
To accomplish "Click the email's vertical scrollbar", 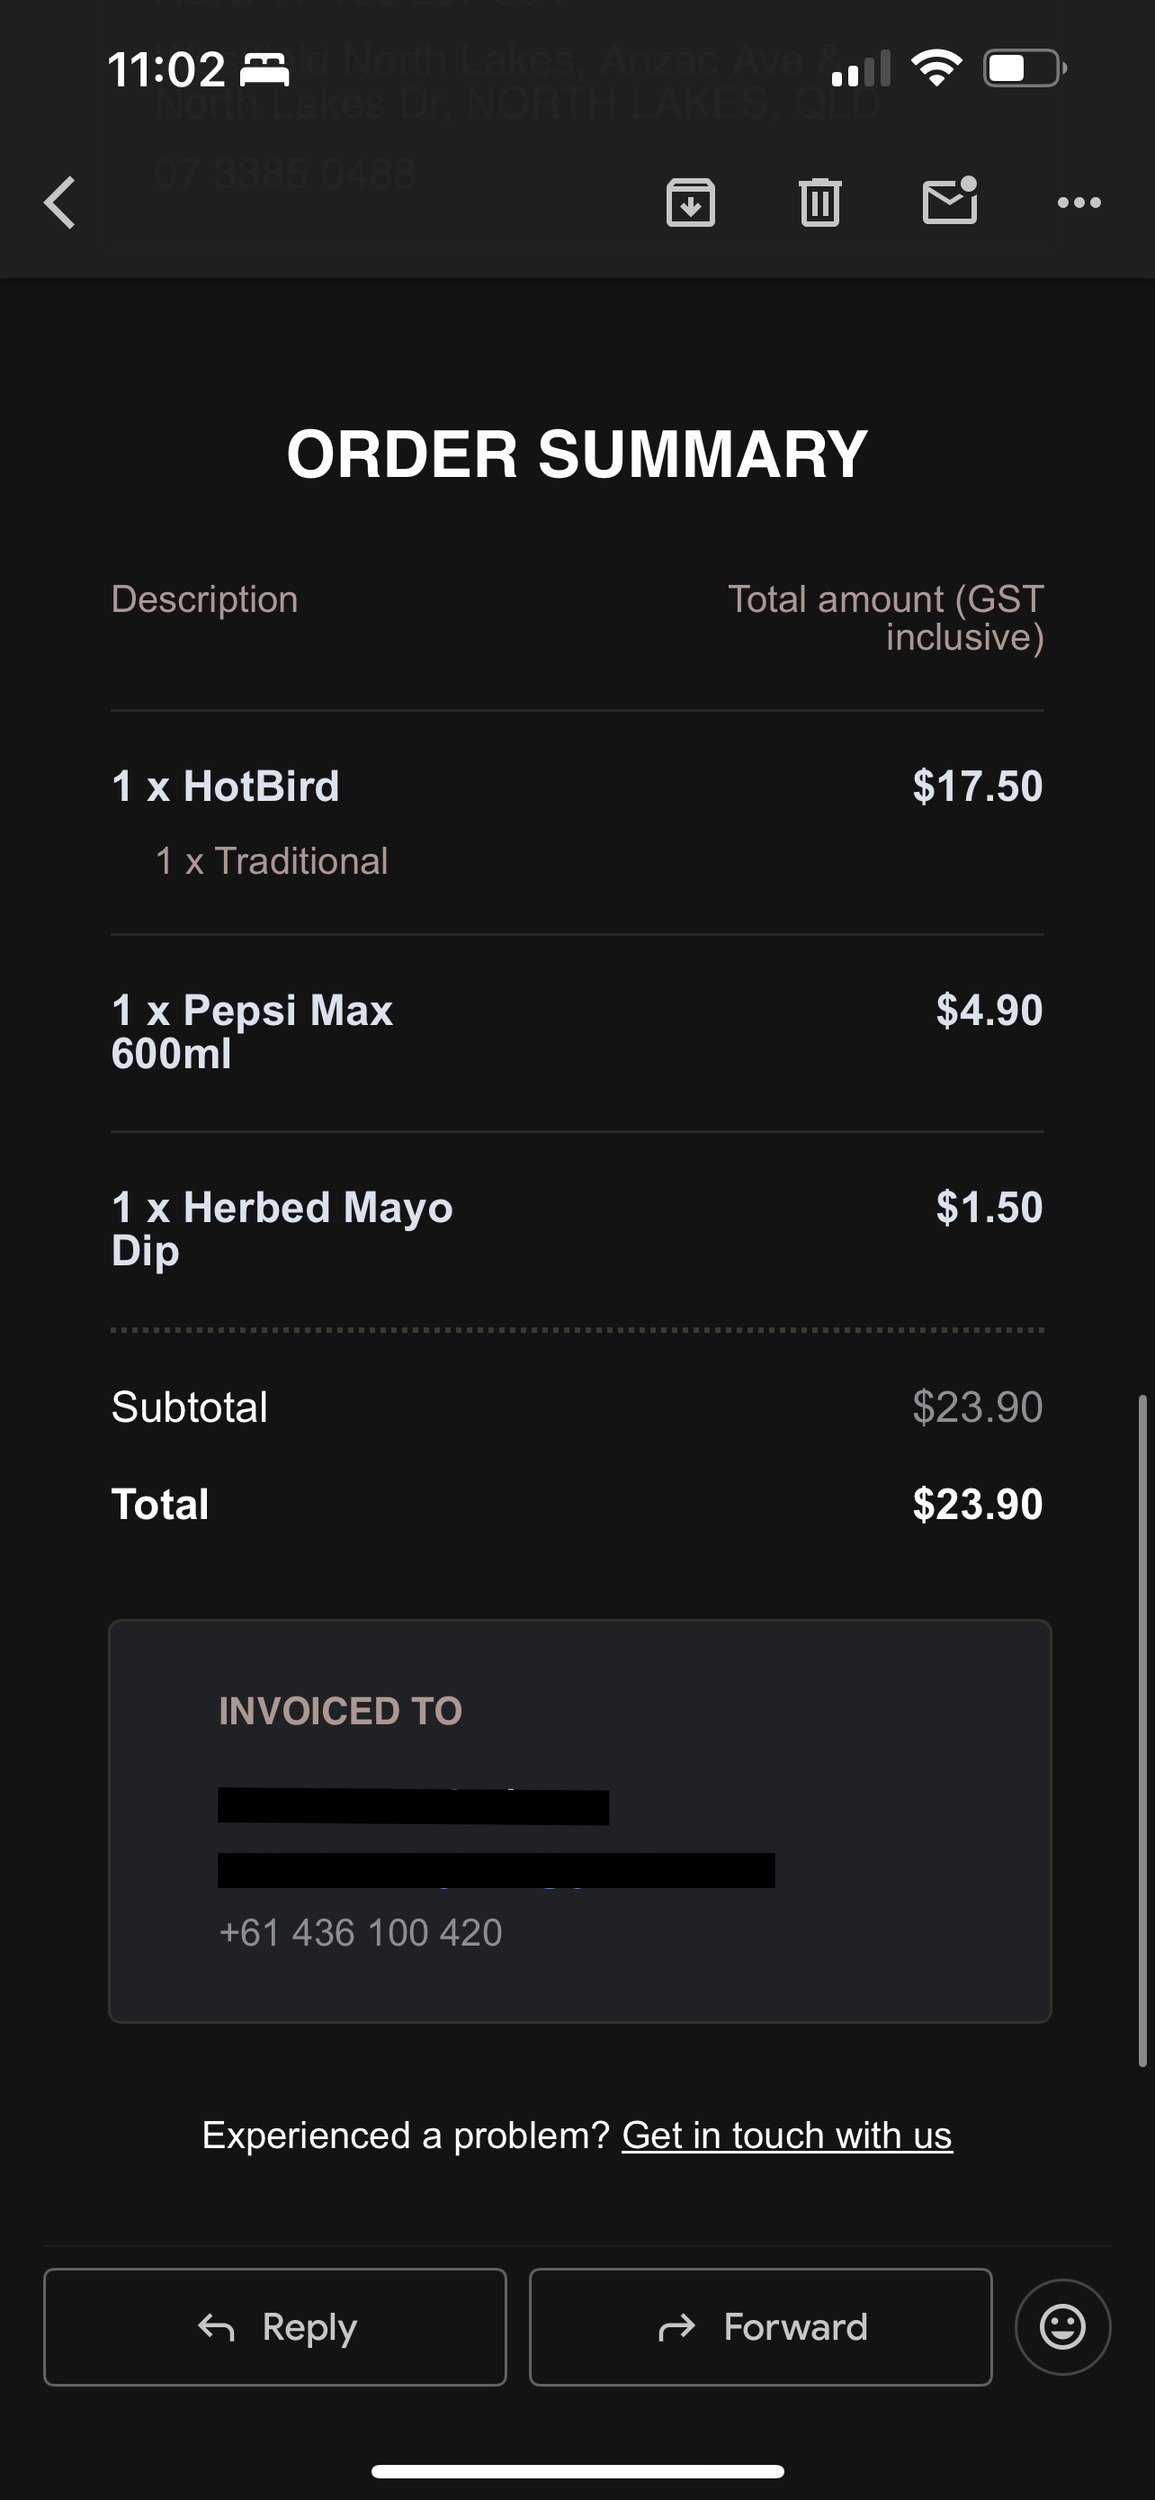I will (1142, 1730).
